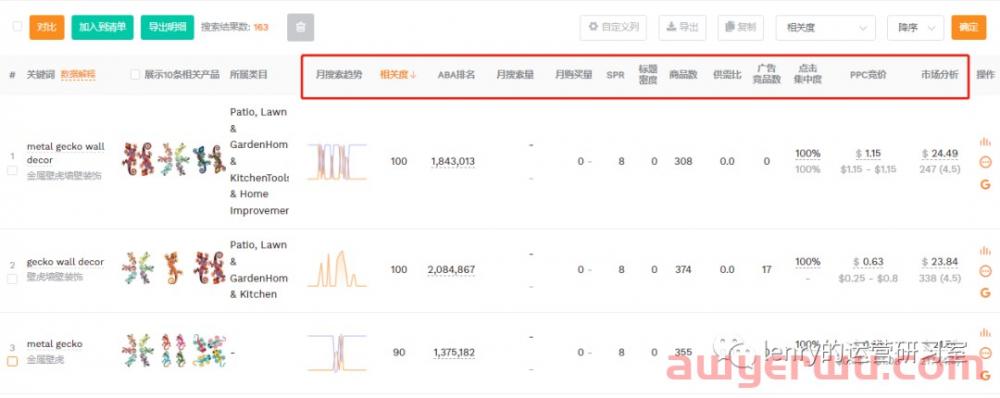Open bar chart icon for metal gecko wall decor

(x=985, y=142)
